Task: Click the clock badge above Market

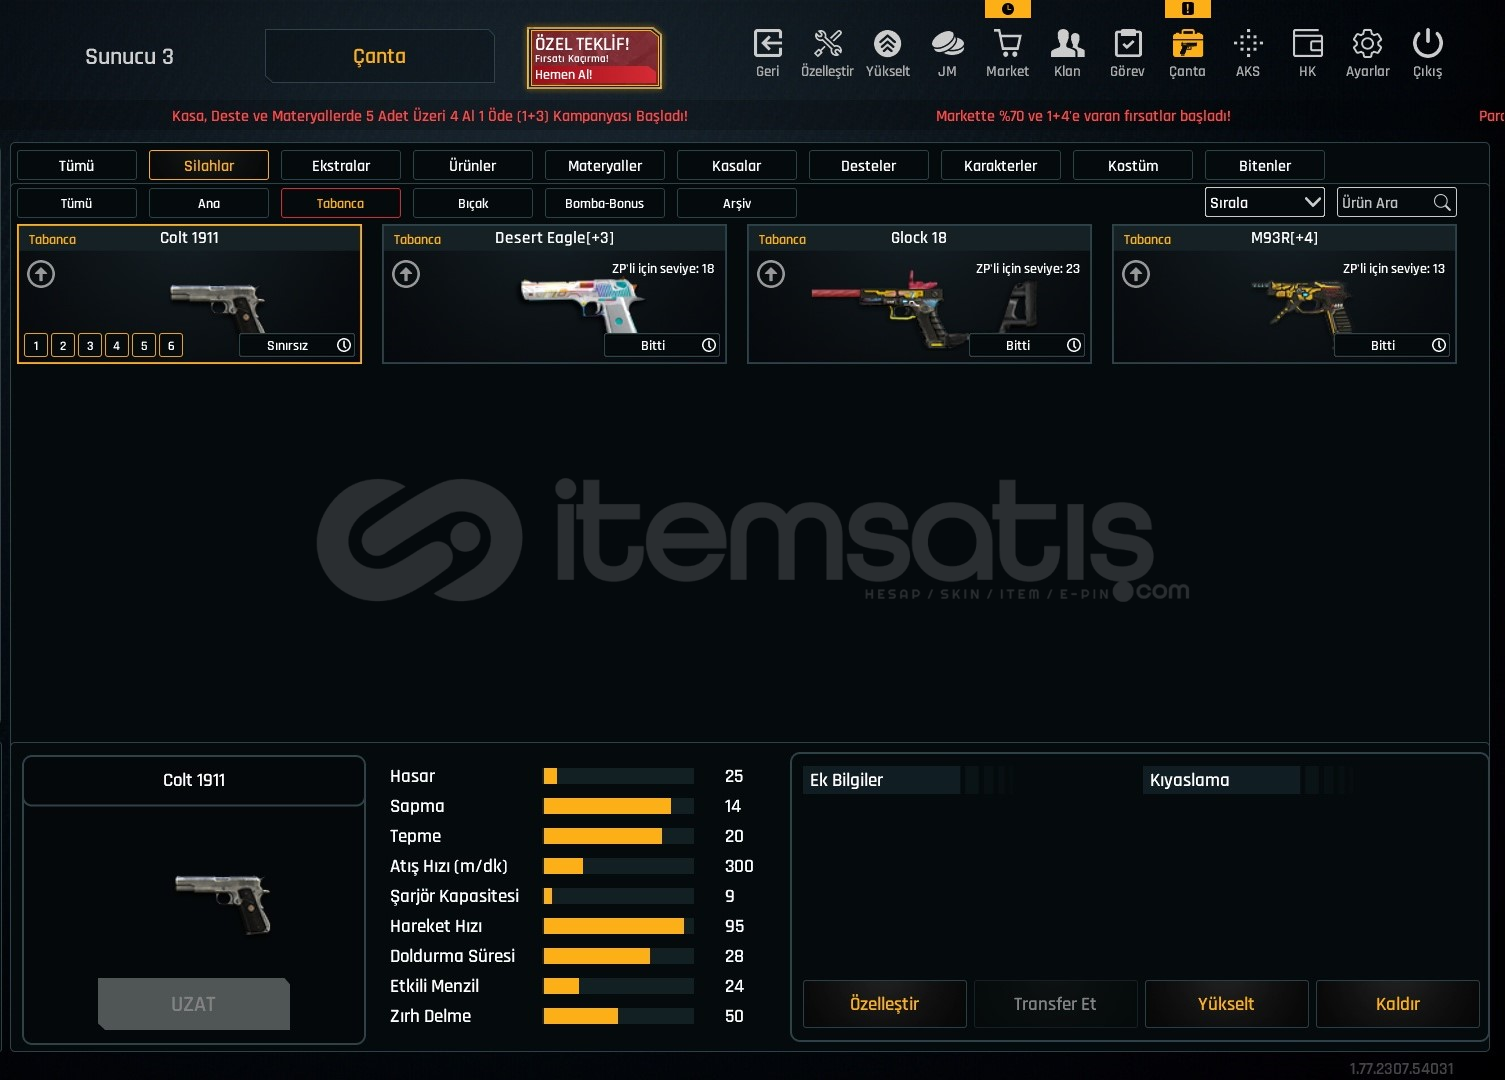Action: pyautogui.click(x=1007, y=9)
